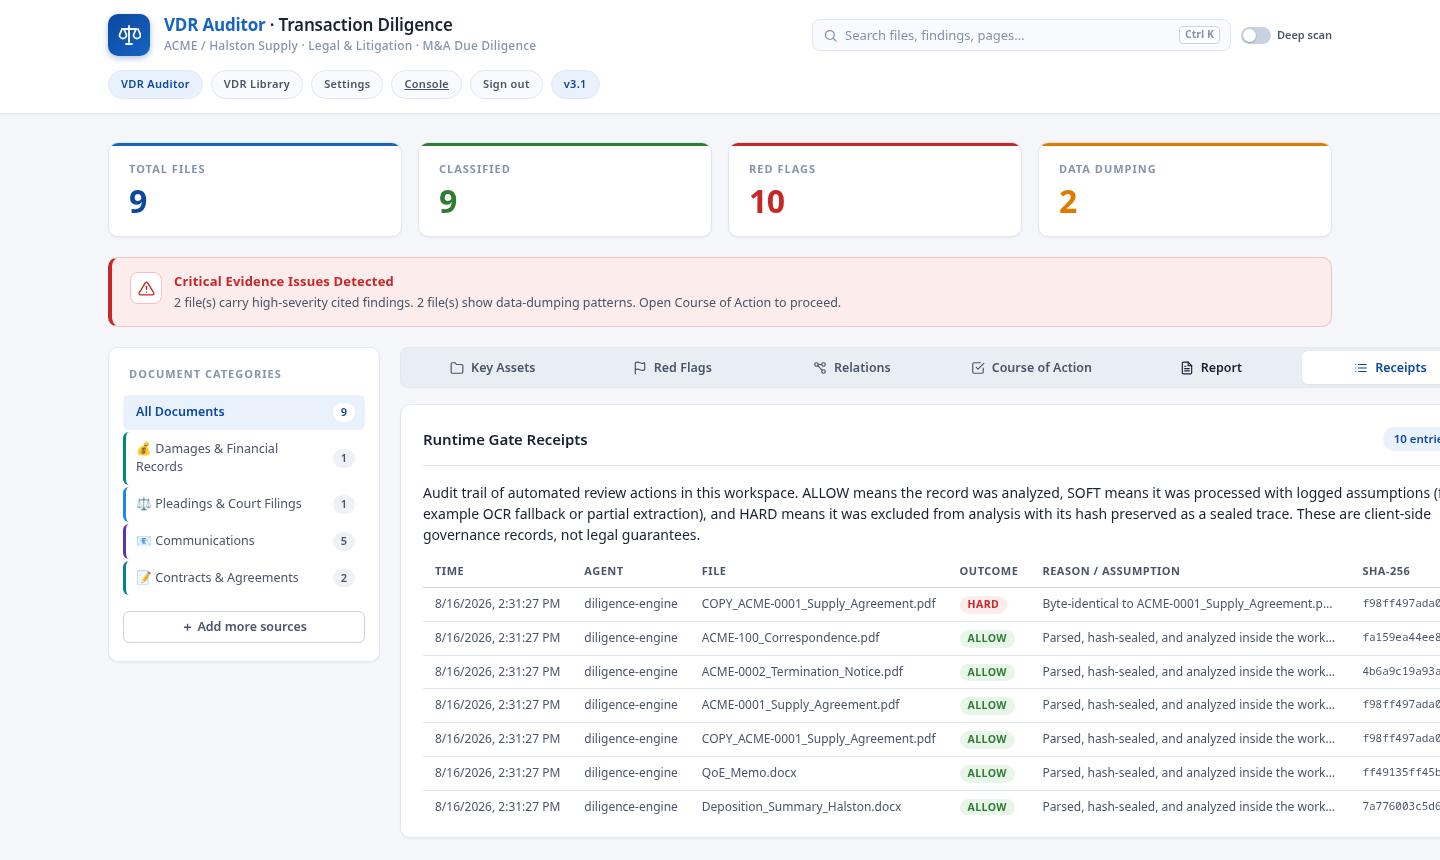Click the Red Flags count card
The image size is (1440, 860).
point(875,190)
